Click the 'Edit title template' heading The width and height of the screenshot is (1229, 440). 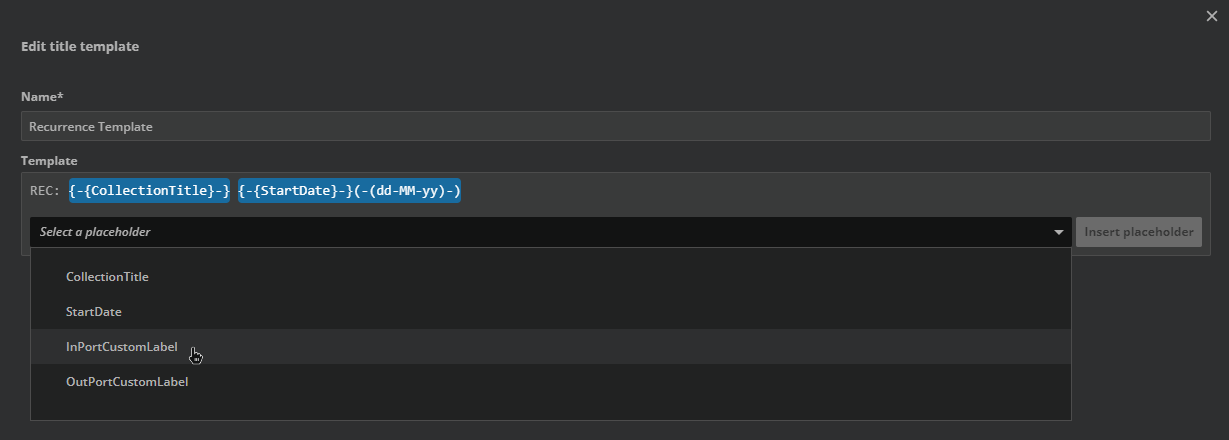coord(80,47)
